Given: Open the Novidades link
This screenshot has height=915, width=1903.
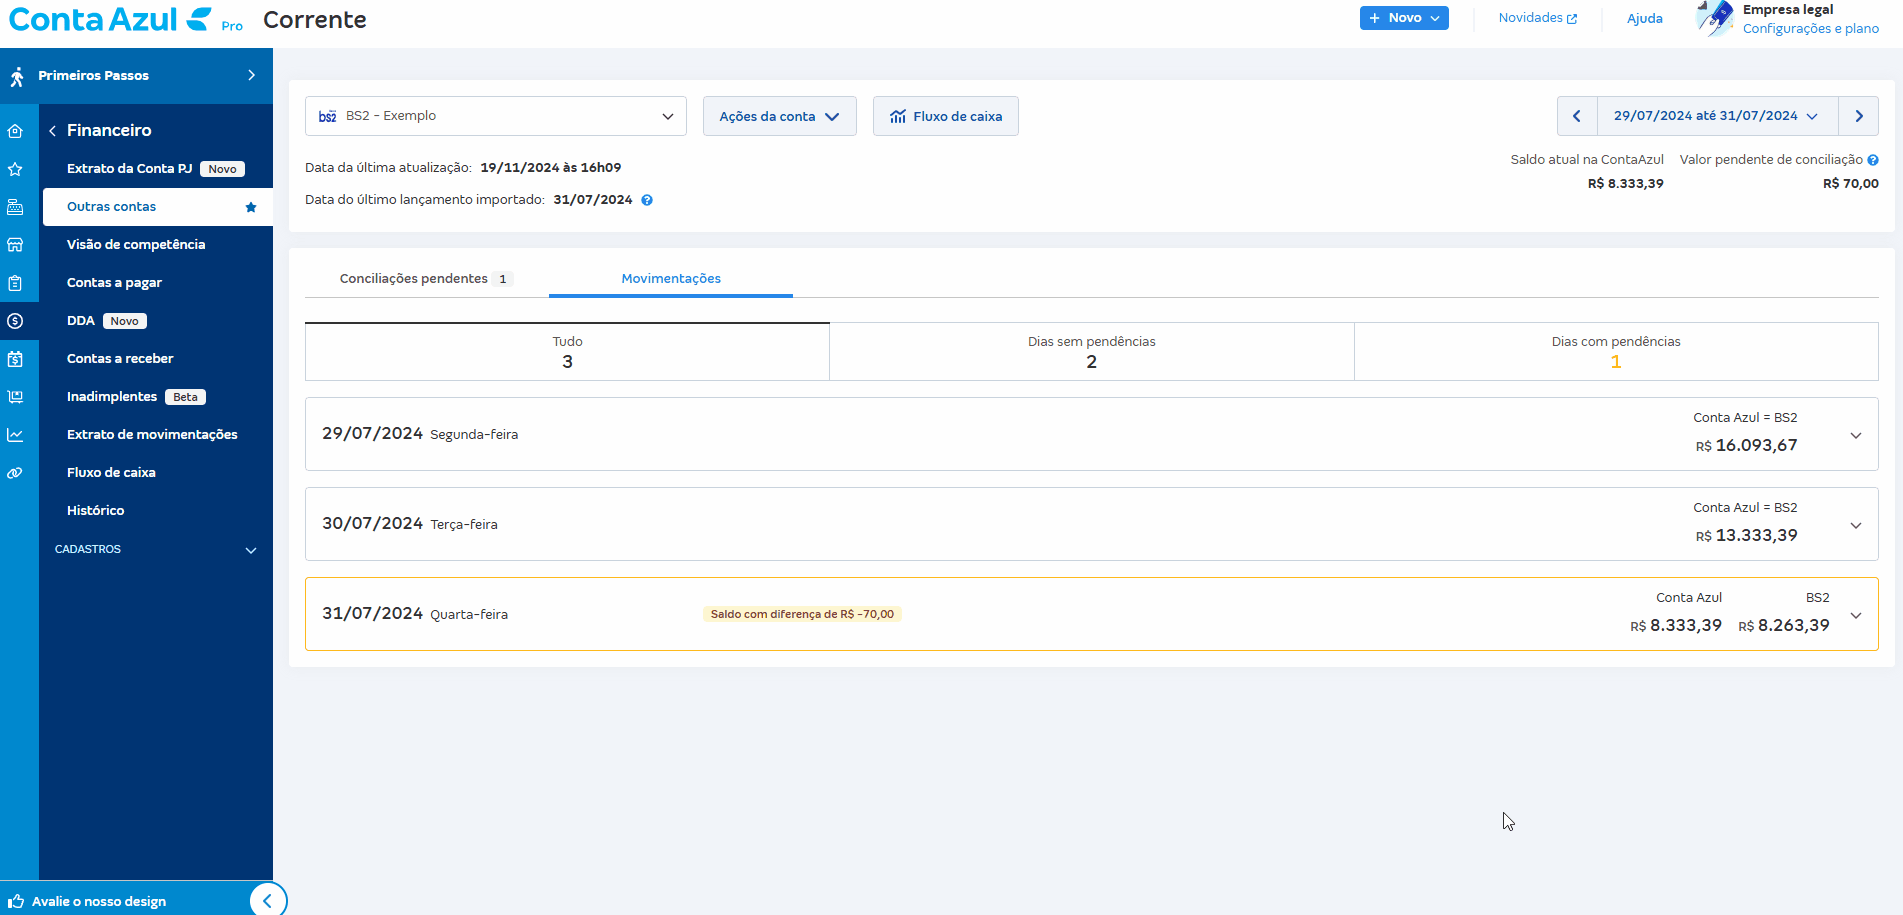Looking at the screenshot, I should pos(1537,18).
